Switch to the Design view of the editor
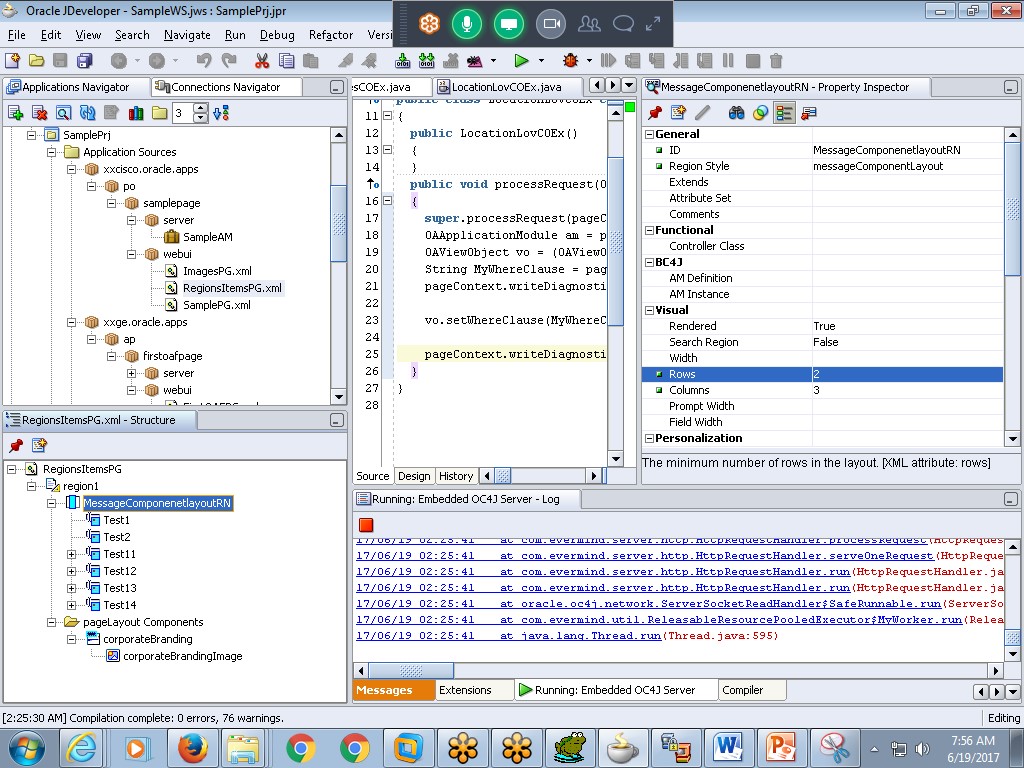Image resolution: width=1024 pixels, height=768 pixels. [414, 476]
